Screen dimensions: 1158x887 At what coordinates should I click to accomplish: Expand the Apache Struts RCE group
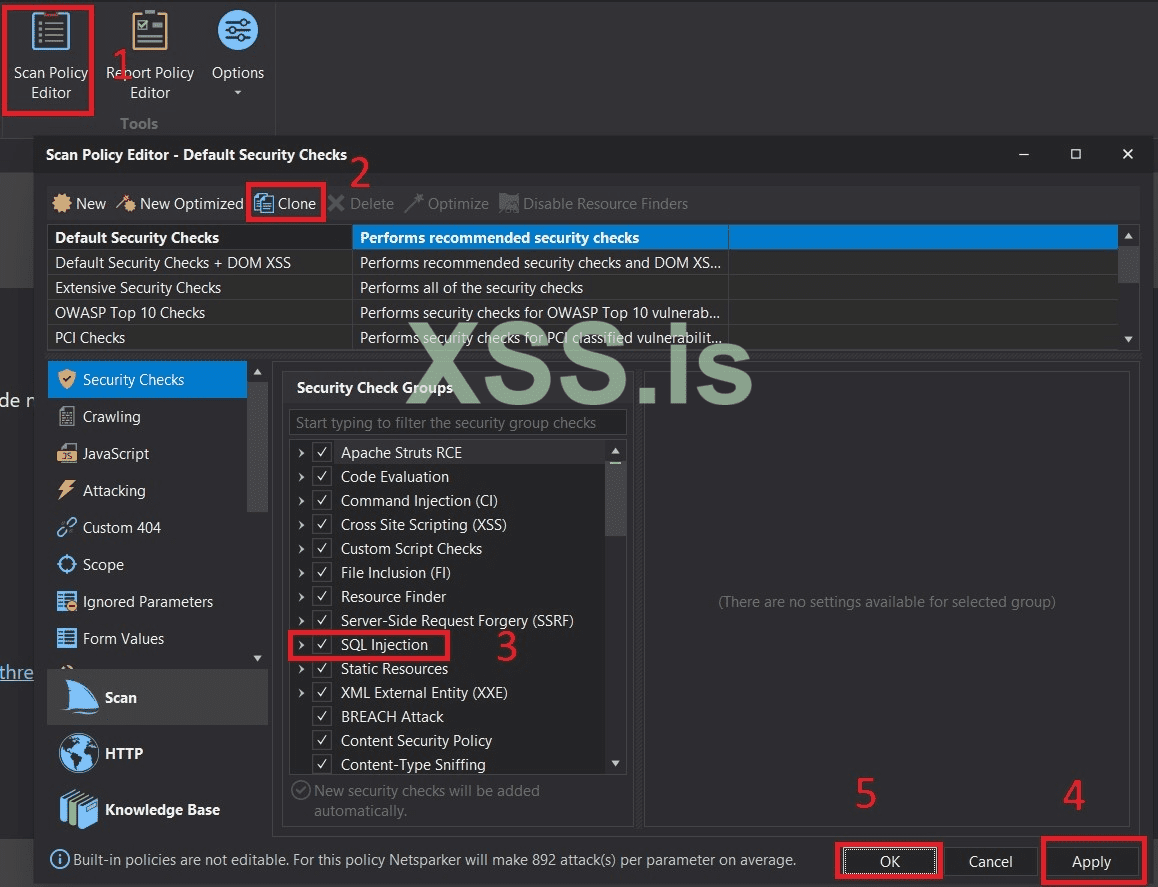click(x=301, y=452)
